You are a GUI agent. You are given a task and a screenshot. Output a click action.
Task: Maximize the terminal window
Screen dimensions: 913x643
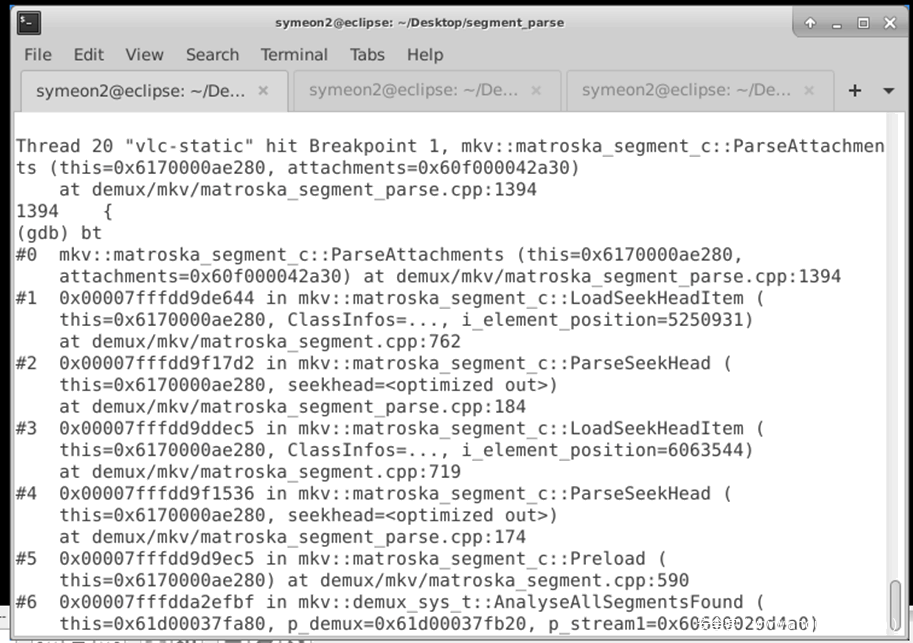pyautogui.click(x=862, y=22)
